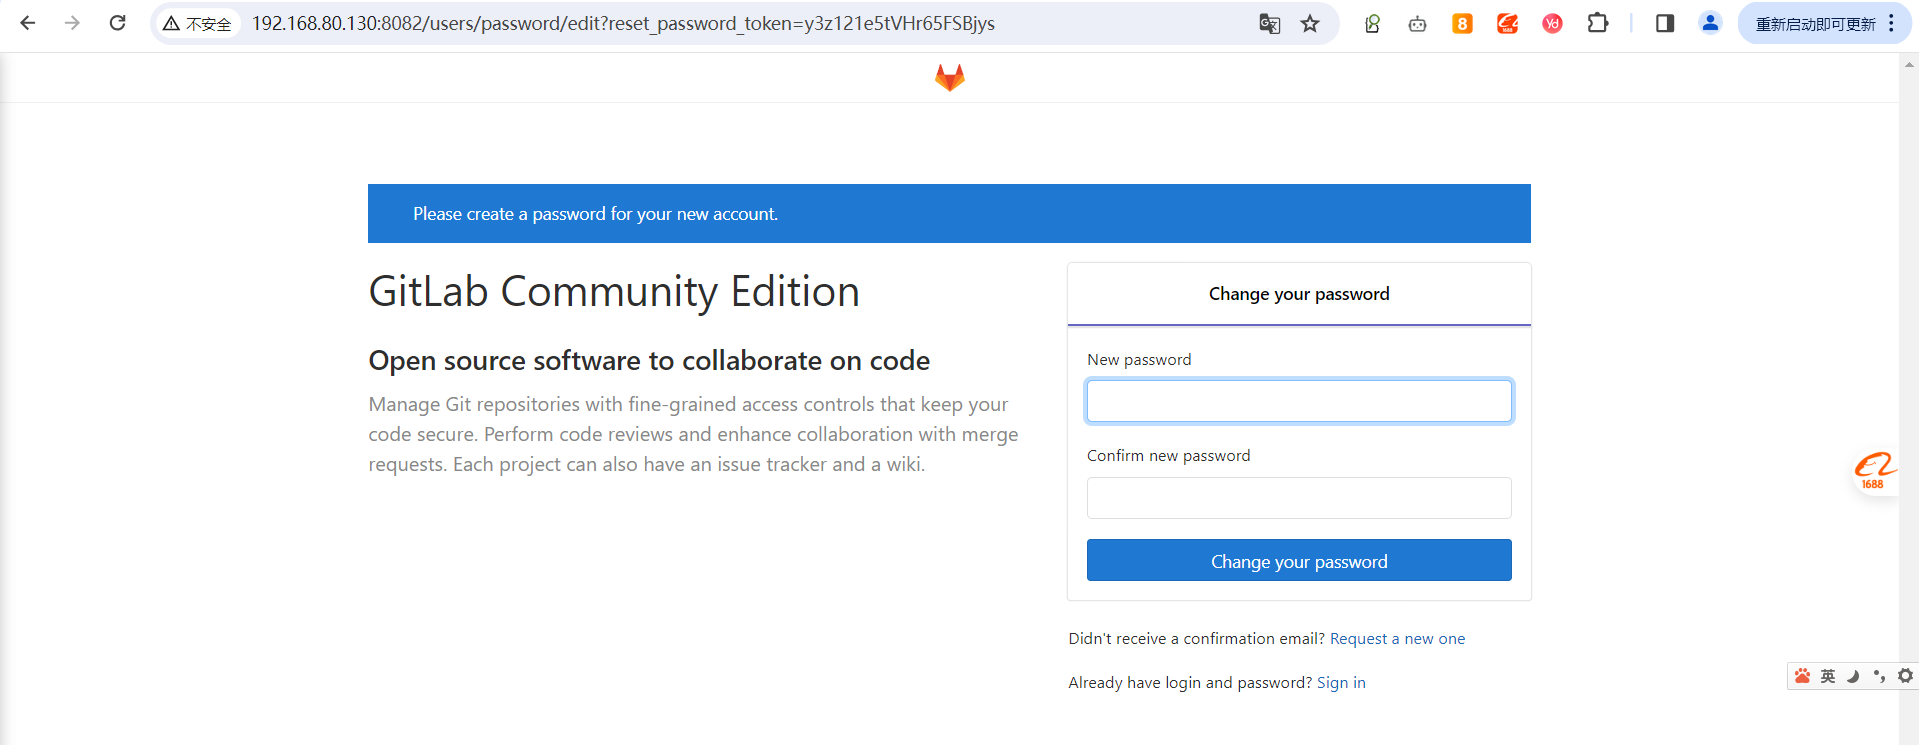Open the browser side panel
Image resolution: width=1919 pixels, height=745 pixels.
click(x=1664, y=24)
